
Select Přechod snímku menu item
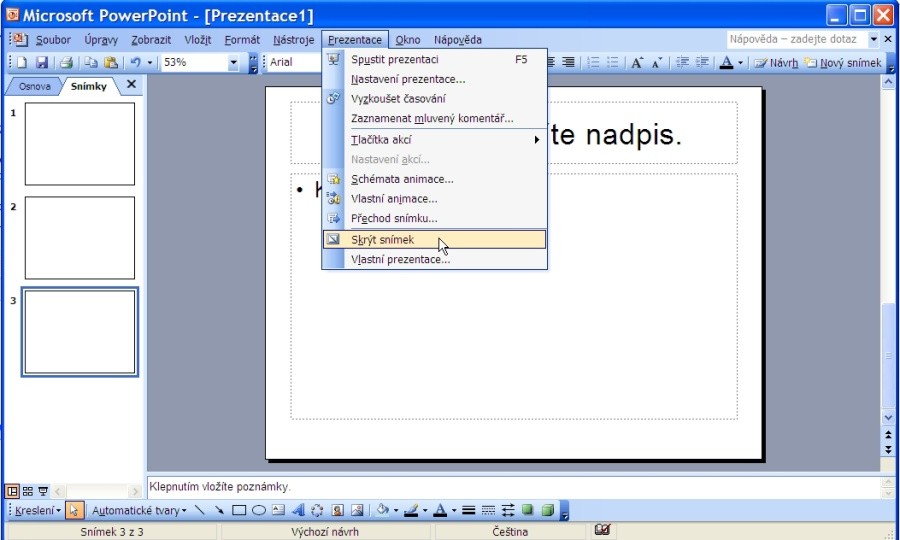[x=435, y=218]
